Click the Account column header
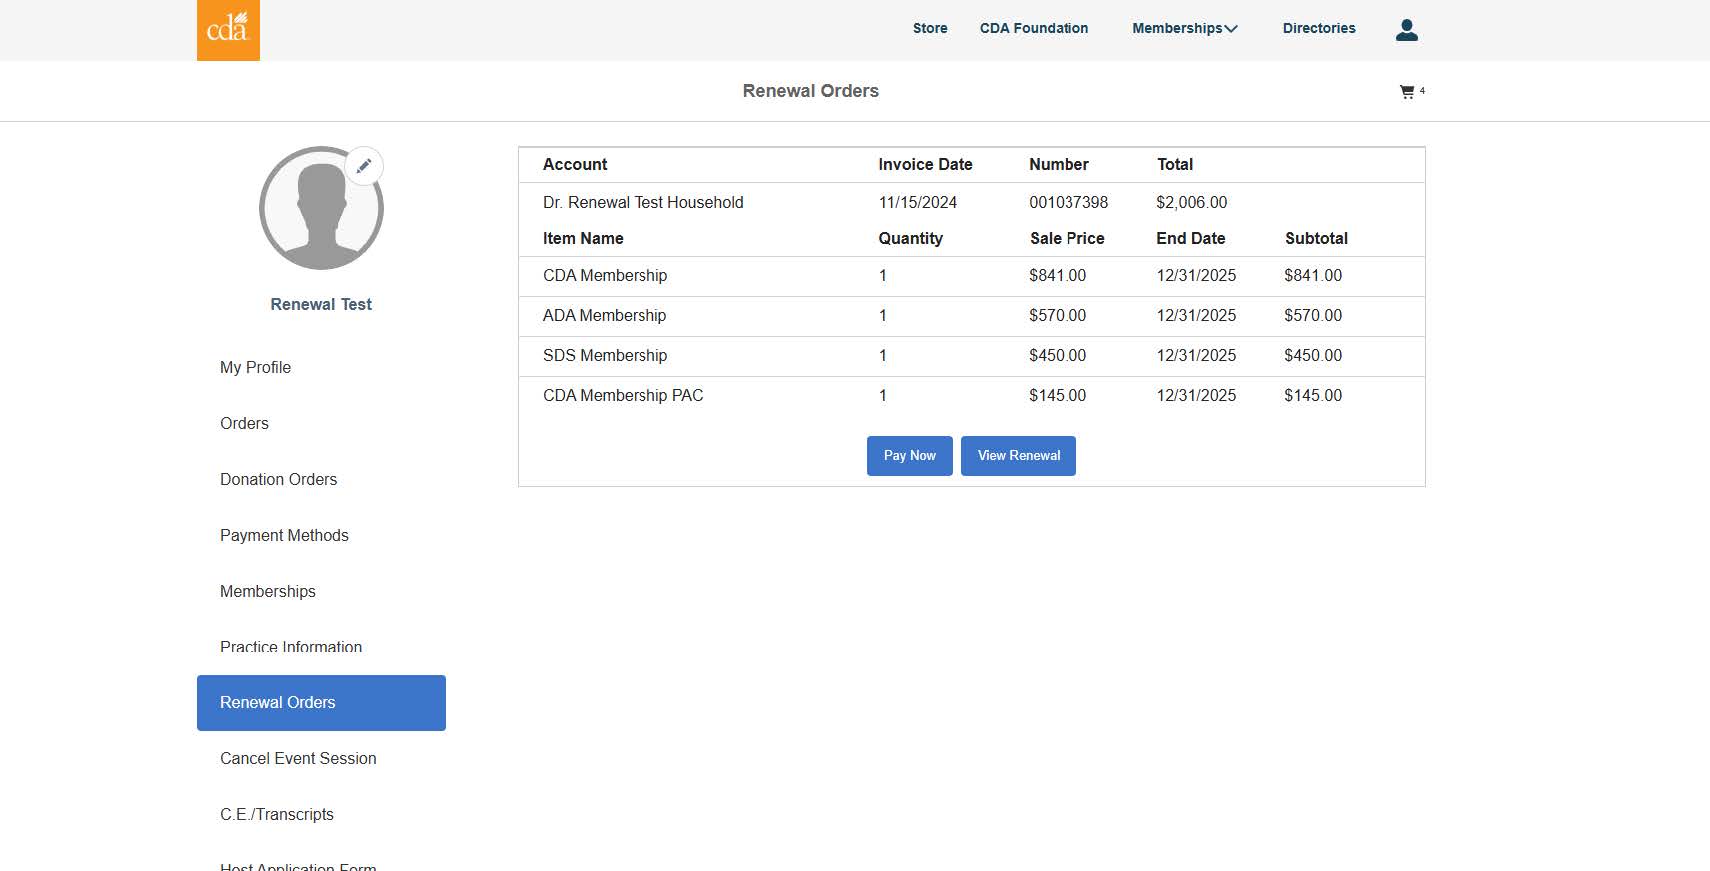This screenshot has width=1710, height=871. click(575, 164)
